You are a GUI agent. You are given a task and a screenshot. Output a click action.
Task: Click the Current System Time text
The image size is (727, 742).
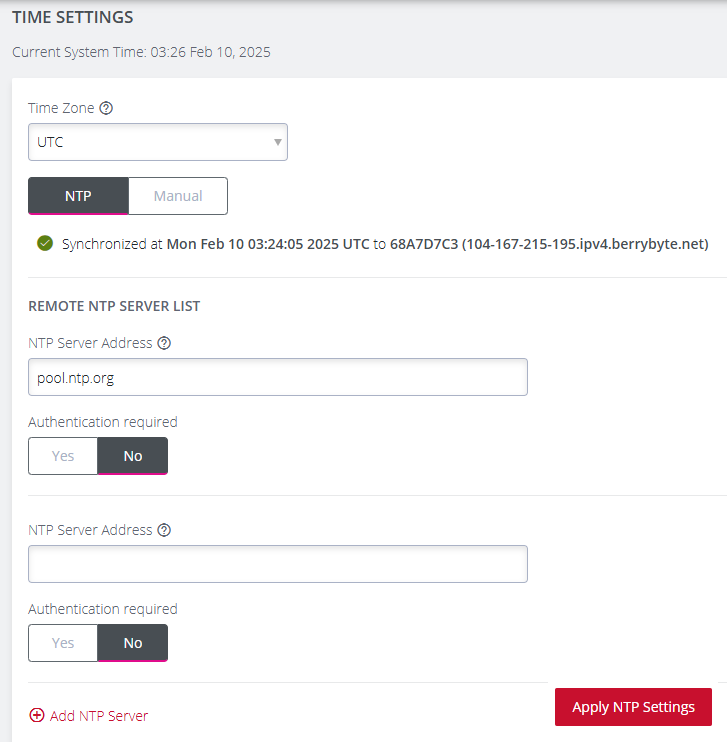[141, 52]
